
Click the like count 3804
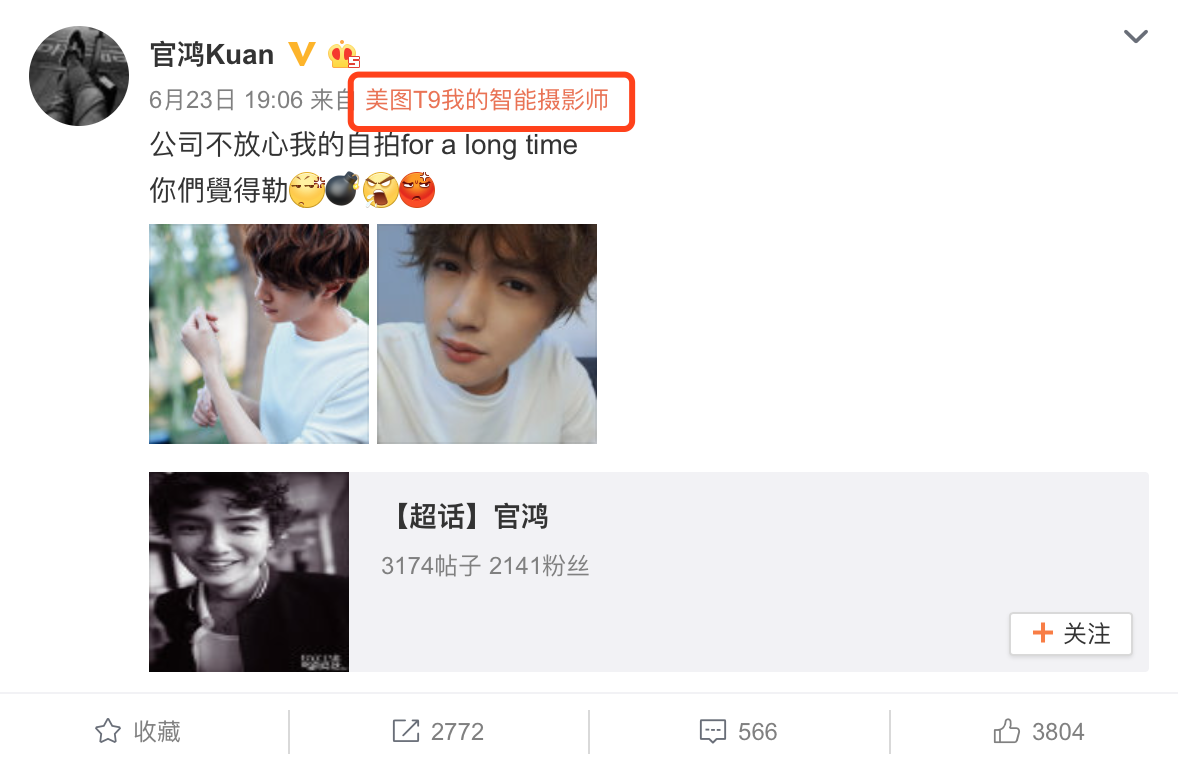point(1058,731)
